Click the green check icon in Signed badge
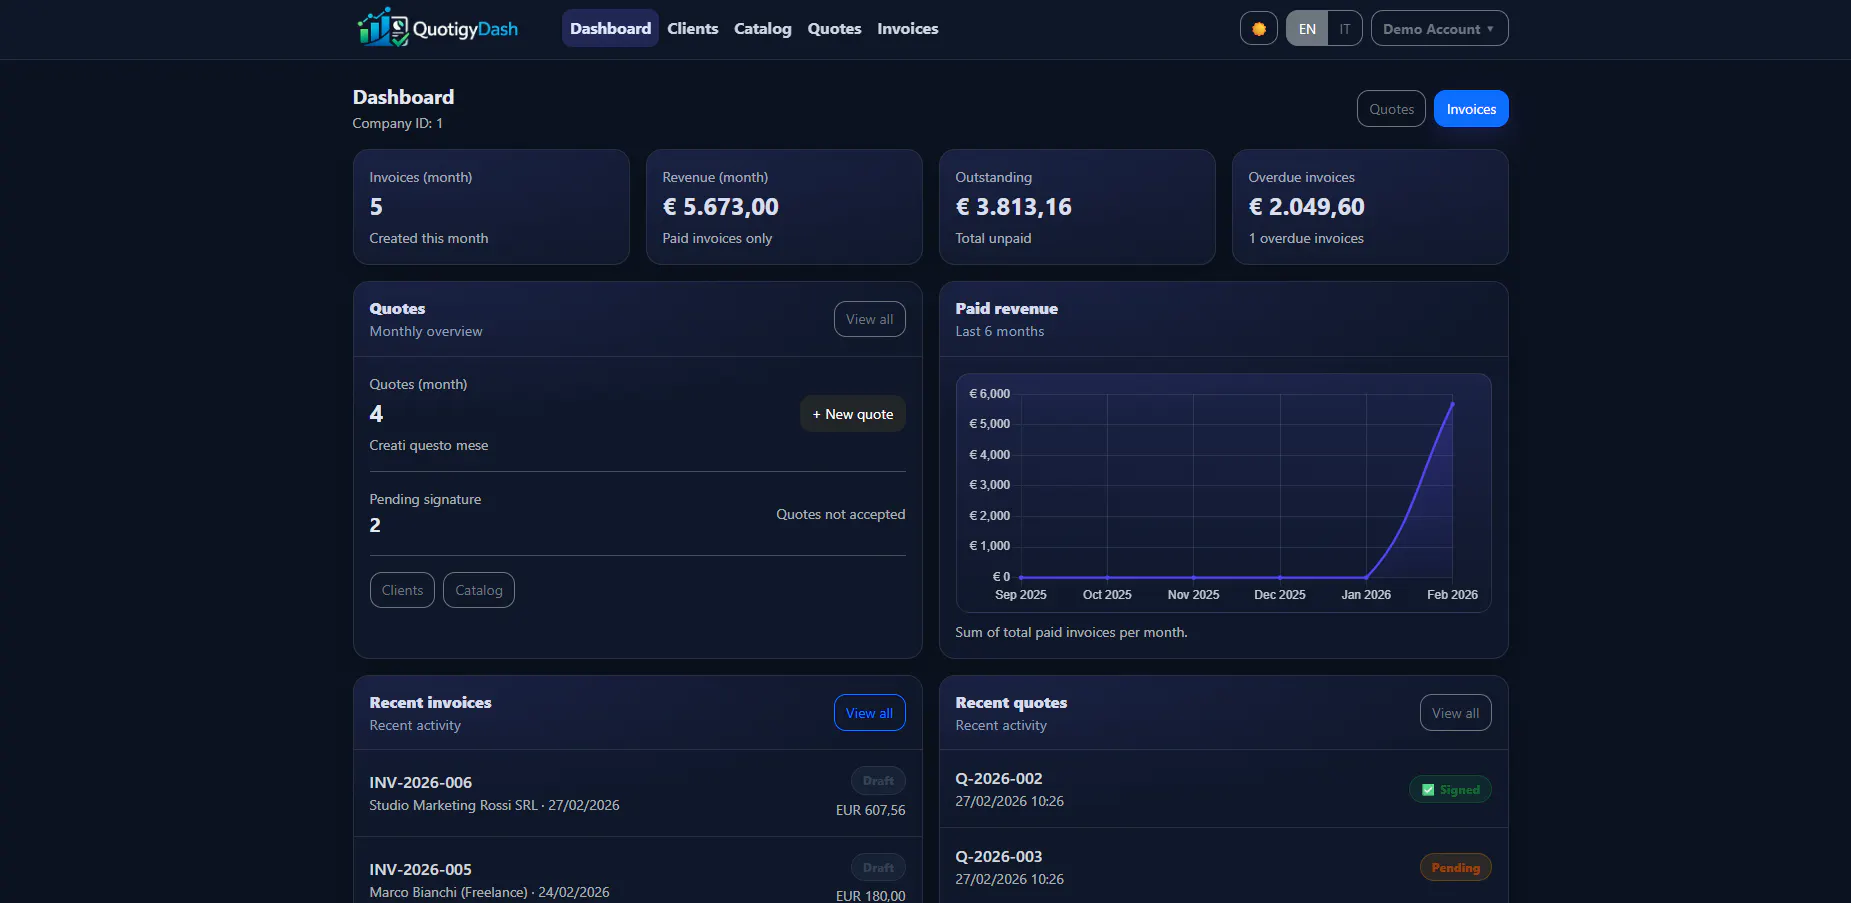 [x=1428, y=790]
